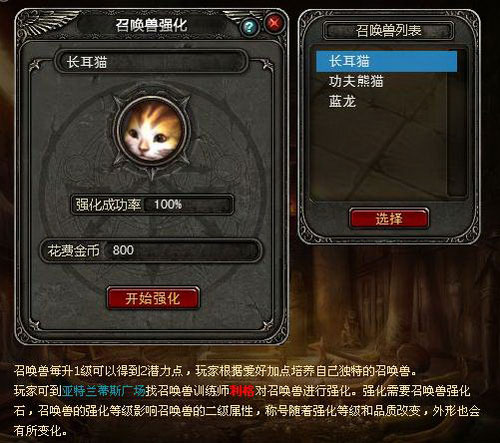Viewport: 500px width, 443px height.
Task: Start enhancing with 开始强化 button
Action: pyautogui.click(x=153, y=298)
